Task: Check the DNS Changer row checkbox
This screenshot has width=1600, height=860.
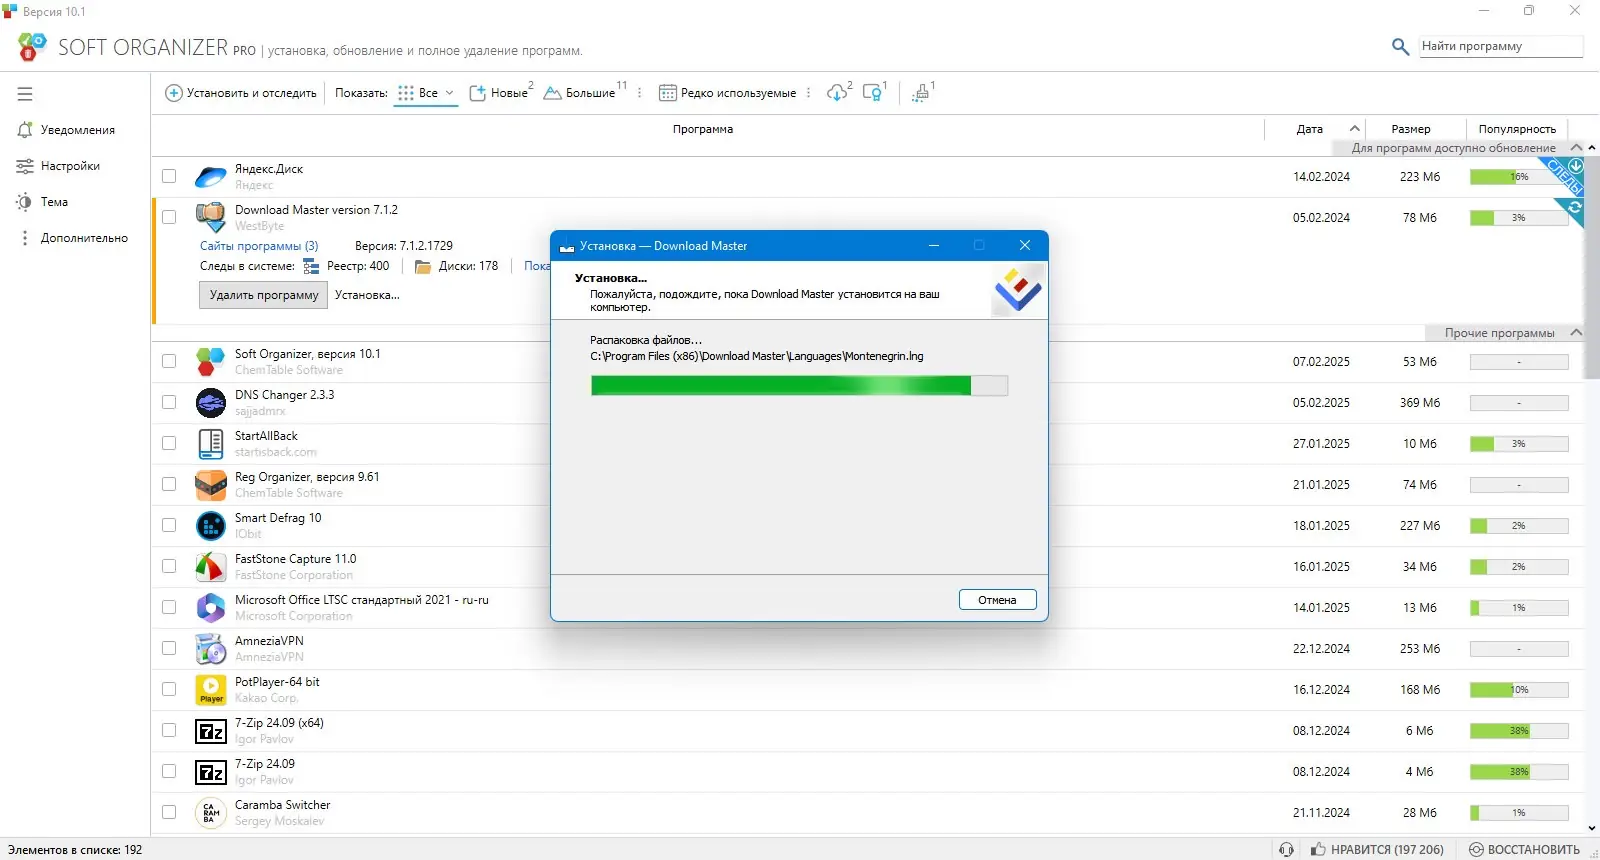Action: click(x=169, y=402)
